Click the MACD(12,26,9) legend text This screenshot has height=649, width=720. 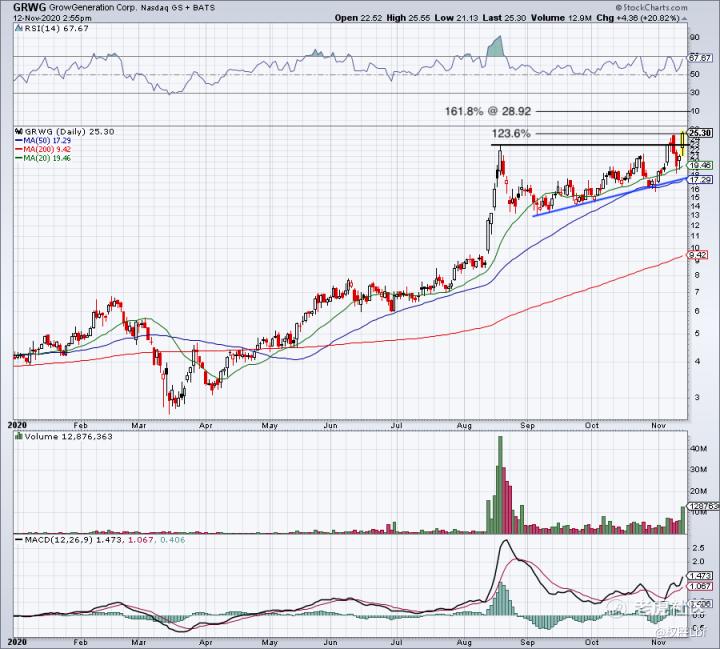(x=59, y=540)
